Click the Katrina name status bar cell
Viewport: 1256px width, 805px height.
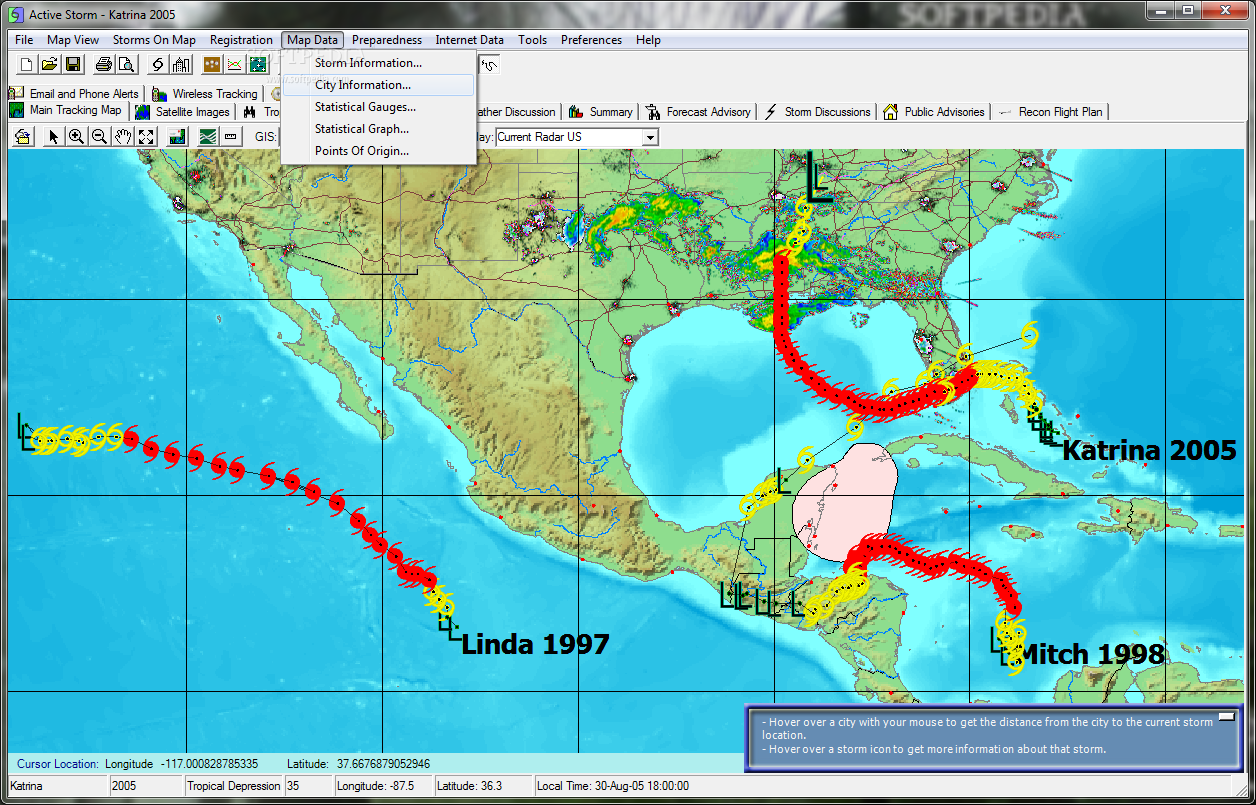[58, 786]
